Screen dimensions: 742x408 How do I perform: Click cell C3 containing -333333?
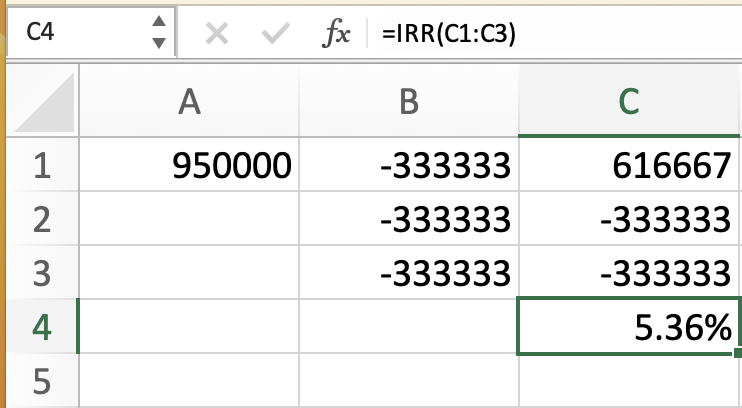(x=629, y=272)
